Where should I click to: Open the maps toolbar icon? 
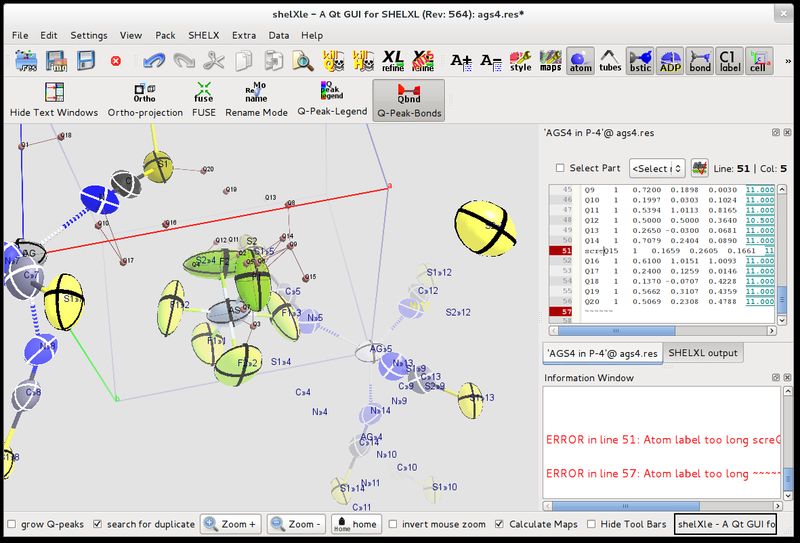point(551,61)
